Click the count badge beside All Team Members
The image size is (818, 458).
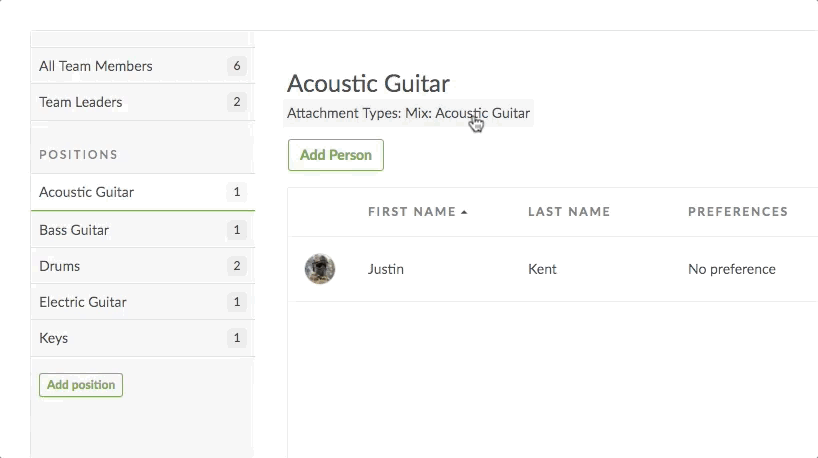237,67
